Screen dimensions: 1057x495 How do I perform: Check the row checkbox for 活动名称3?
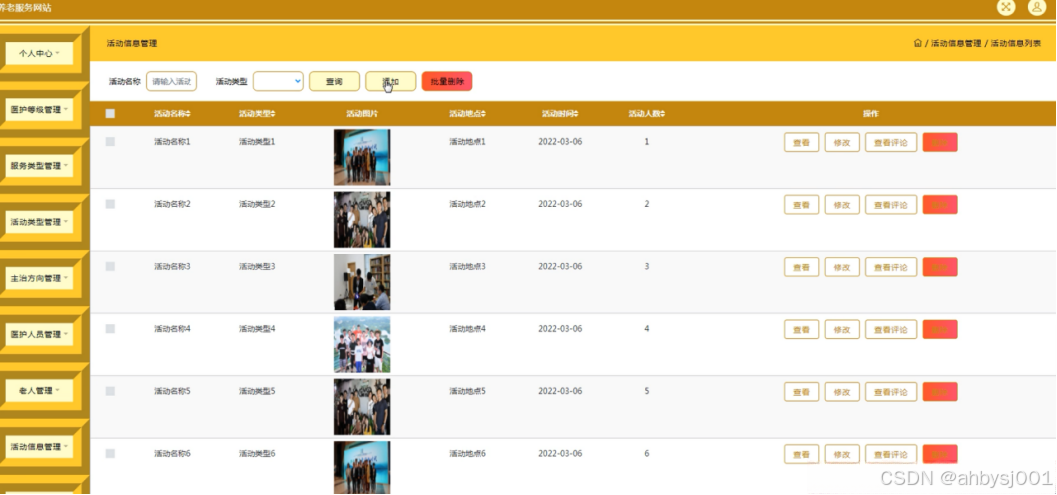(x=111, y=266)
